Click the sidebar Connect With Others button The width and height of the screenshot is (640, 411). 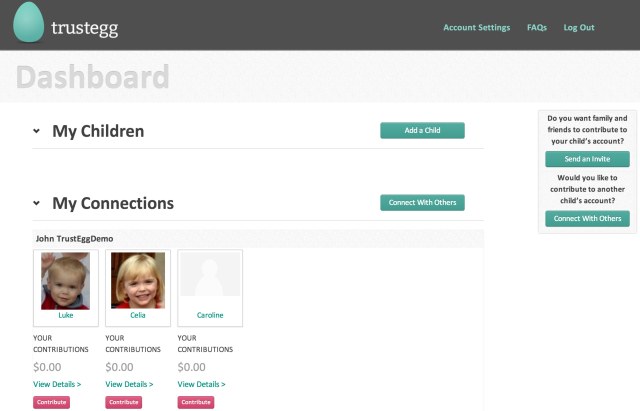point(587,219)
